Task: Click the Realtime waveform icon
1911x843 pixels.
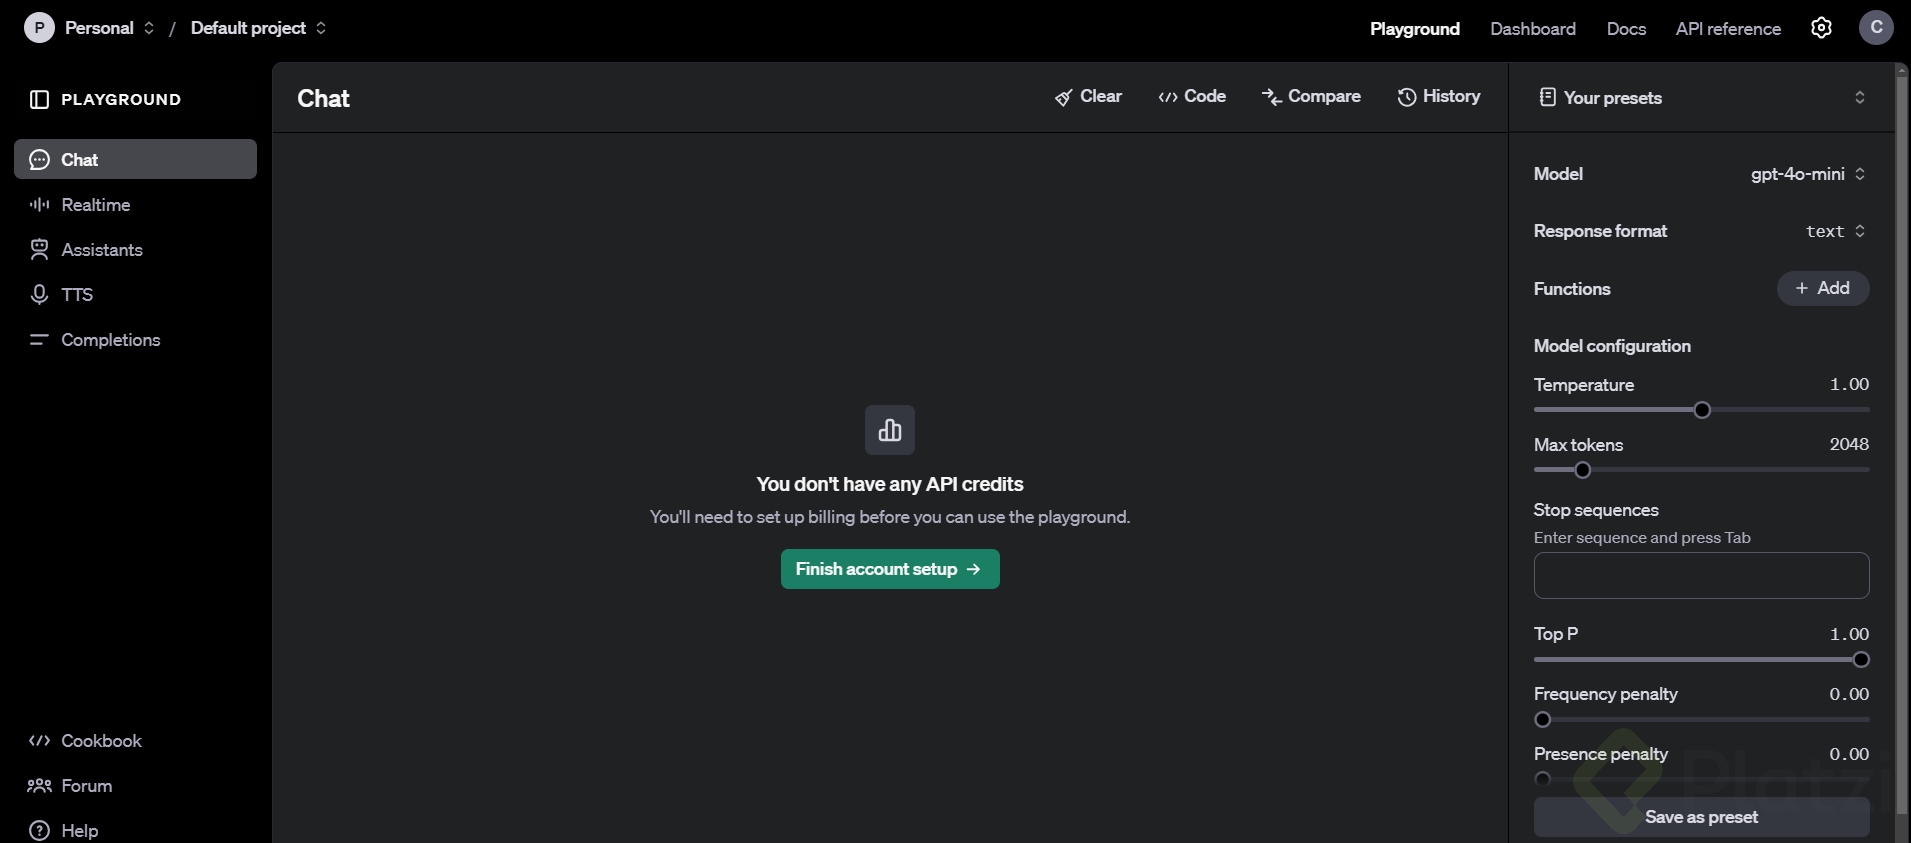Action: 40,205
